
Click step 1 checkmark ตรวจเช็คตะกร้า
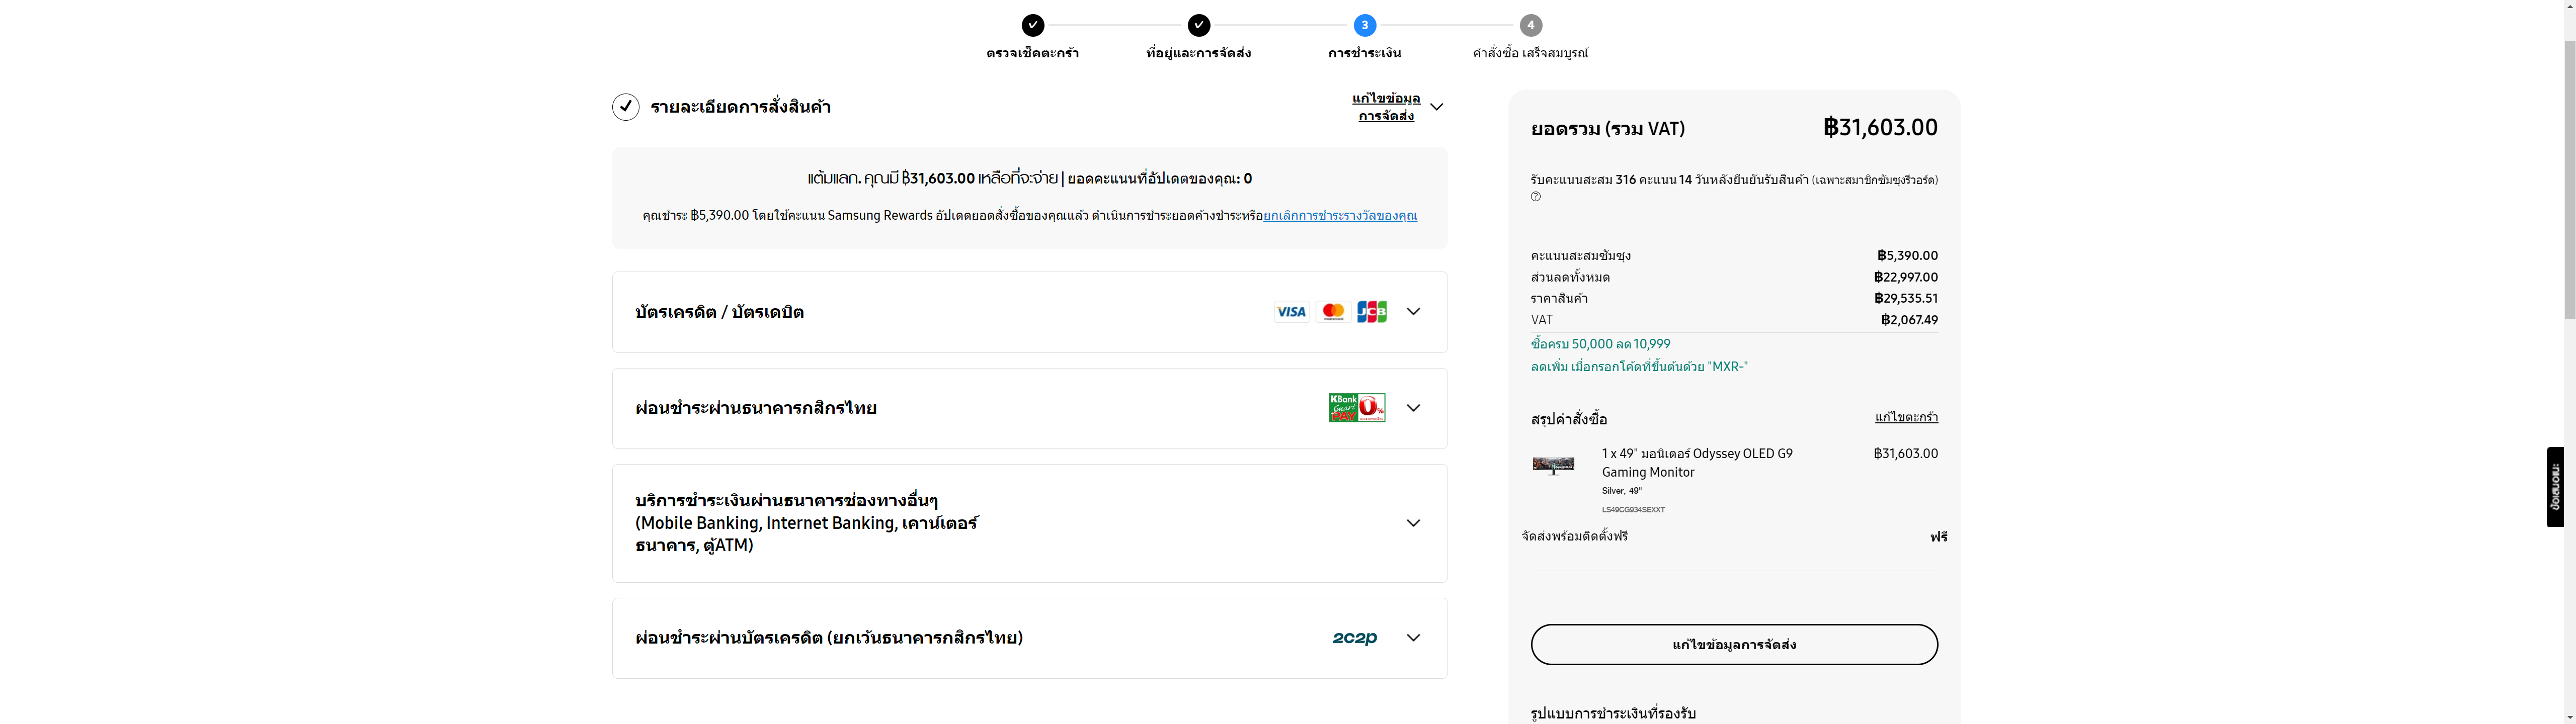(x=1033, y=25)
